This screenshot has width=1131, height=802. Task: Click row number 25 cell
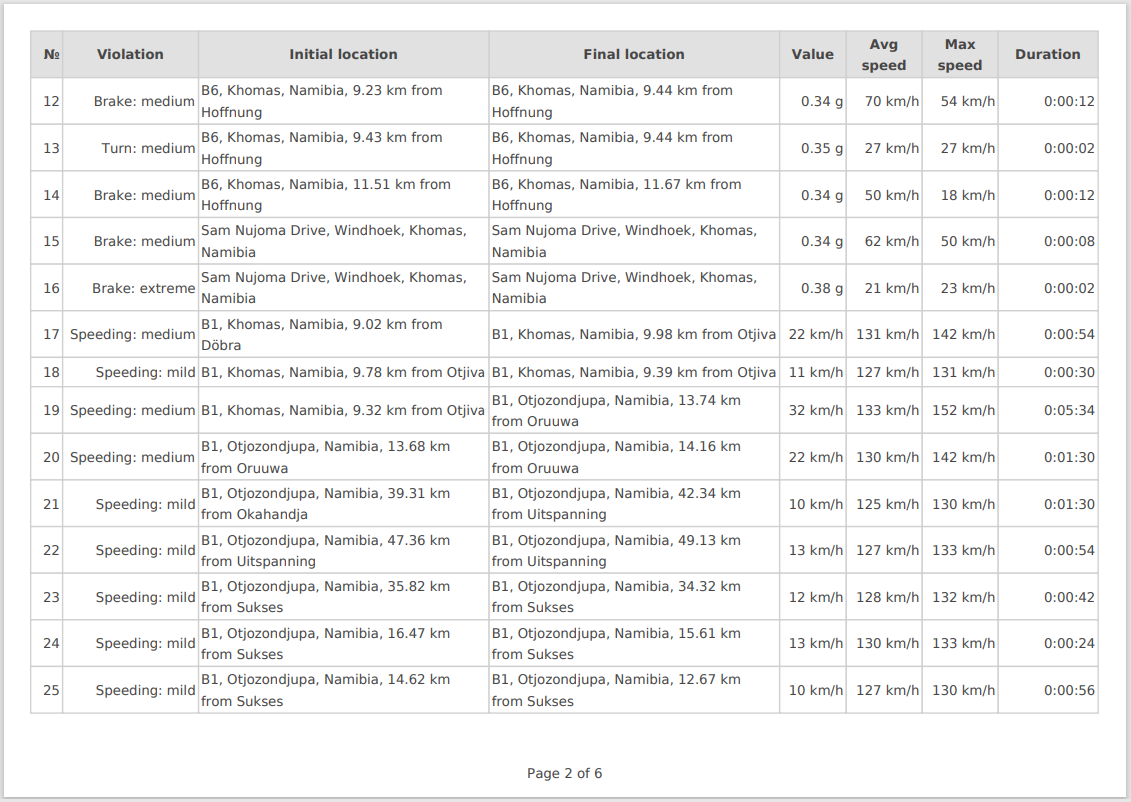click(x=52, y=690)
